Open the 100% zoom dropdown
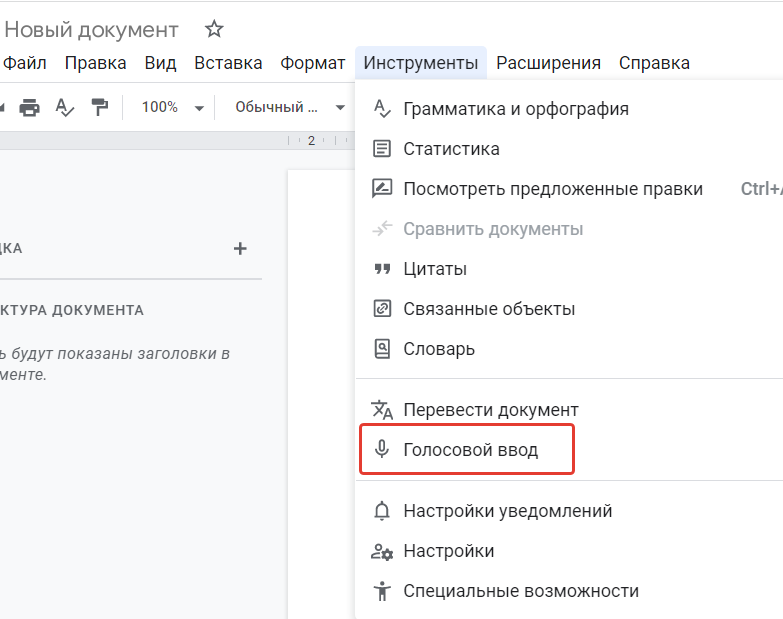 (172, 107)
